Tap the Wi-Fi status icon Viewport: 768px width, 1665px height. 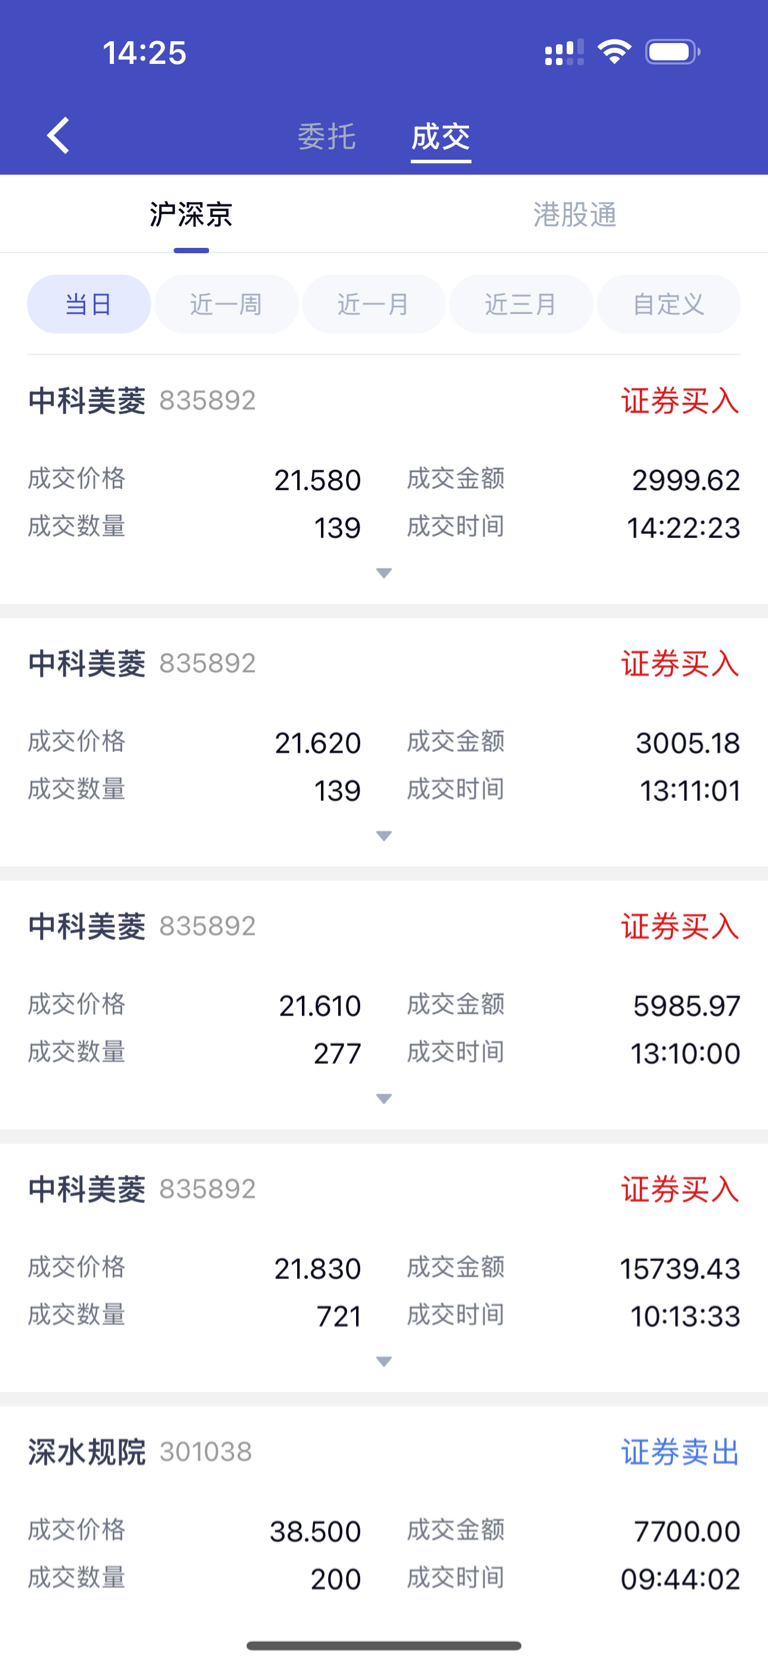[x=614, y=51]
